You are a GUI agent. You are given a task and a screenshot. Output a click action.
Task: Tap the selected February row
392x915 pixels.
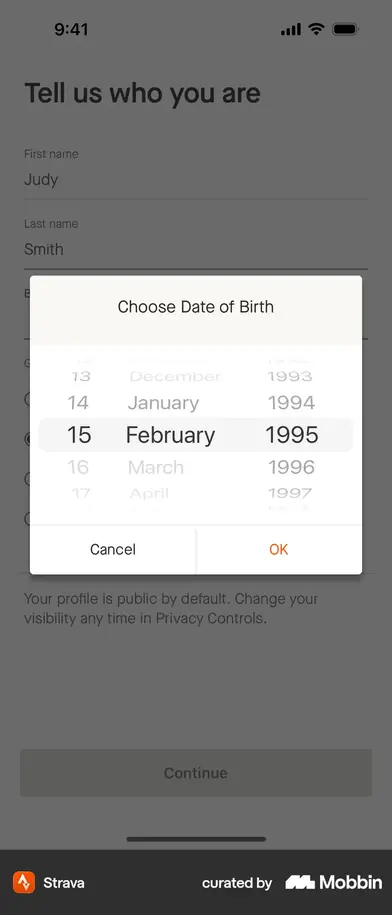tap(195, 435)
